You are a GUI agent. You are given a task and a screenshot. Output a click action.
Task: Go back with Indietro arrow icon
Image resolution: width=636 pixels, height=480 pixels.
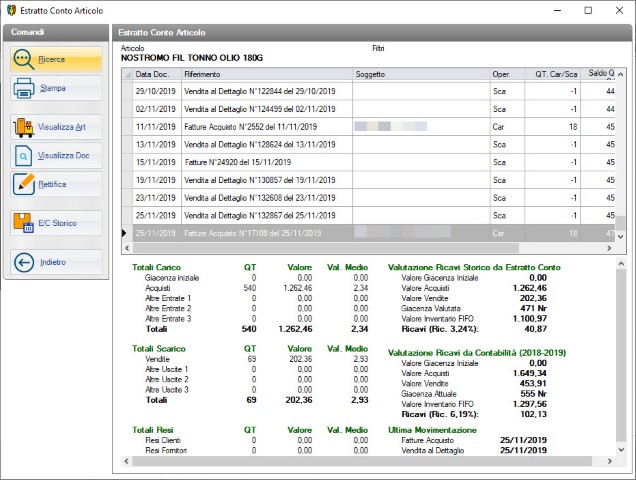[x=25, y=262]
